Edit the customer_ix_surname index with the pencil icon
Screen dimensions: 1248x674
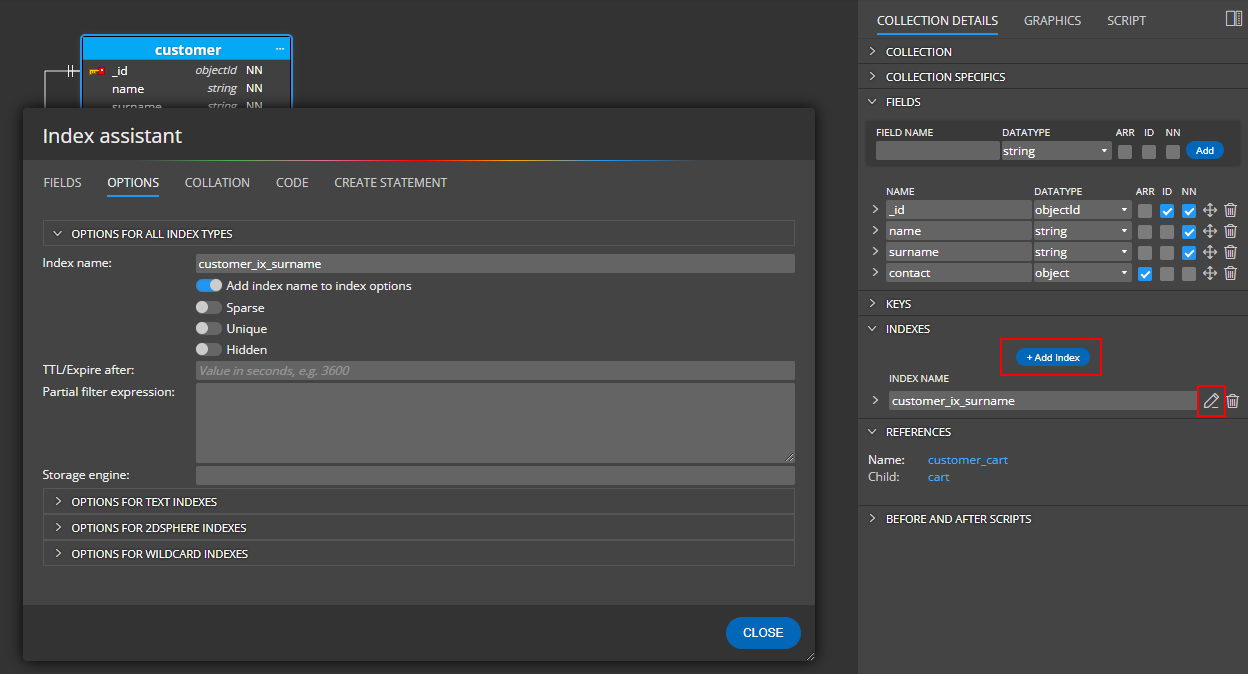point(1211,401)
